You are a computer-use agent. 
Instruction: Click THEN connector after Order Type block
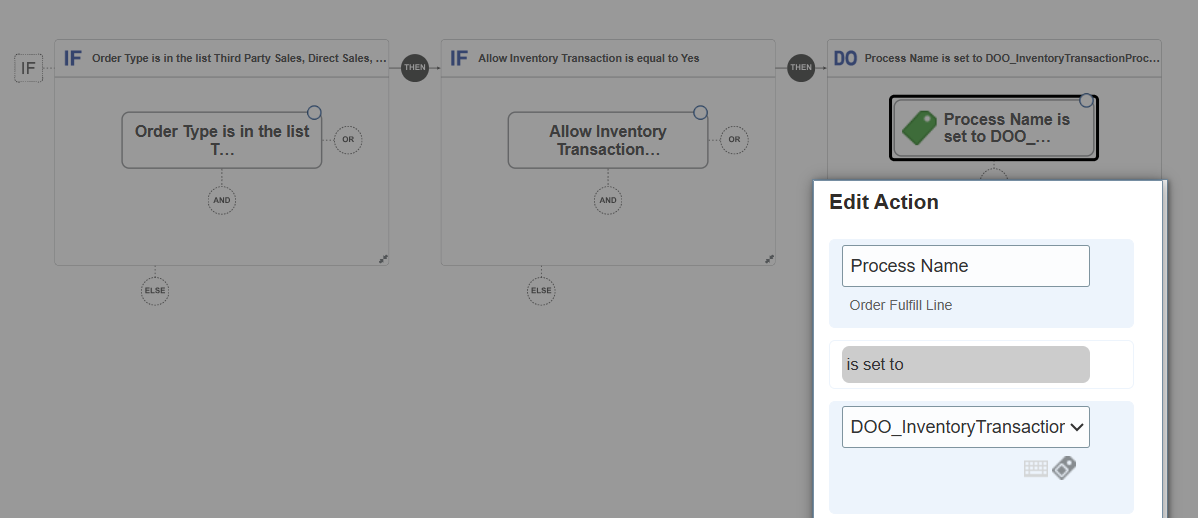pos(415,67)
